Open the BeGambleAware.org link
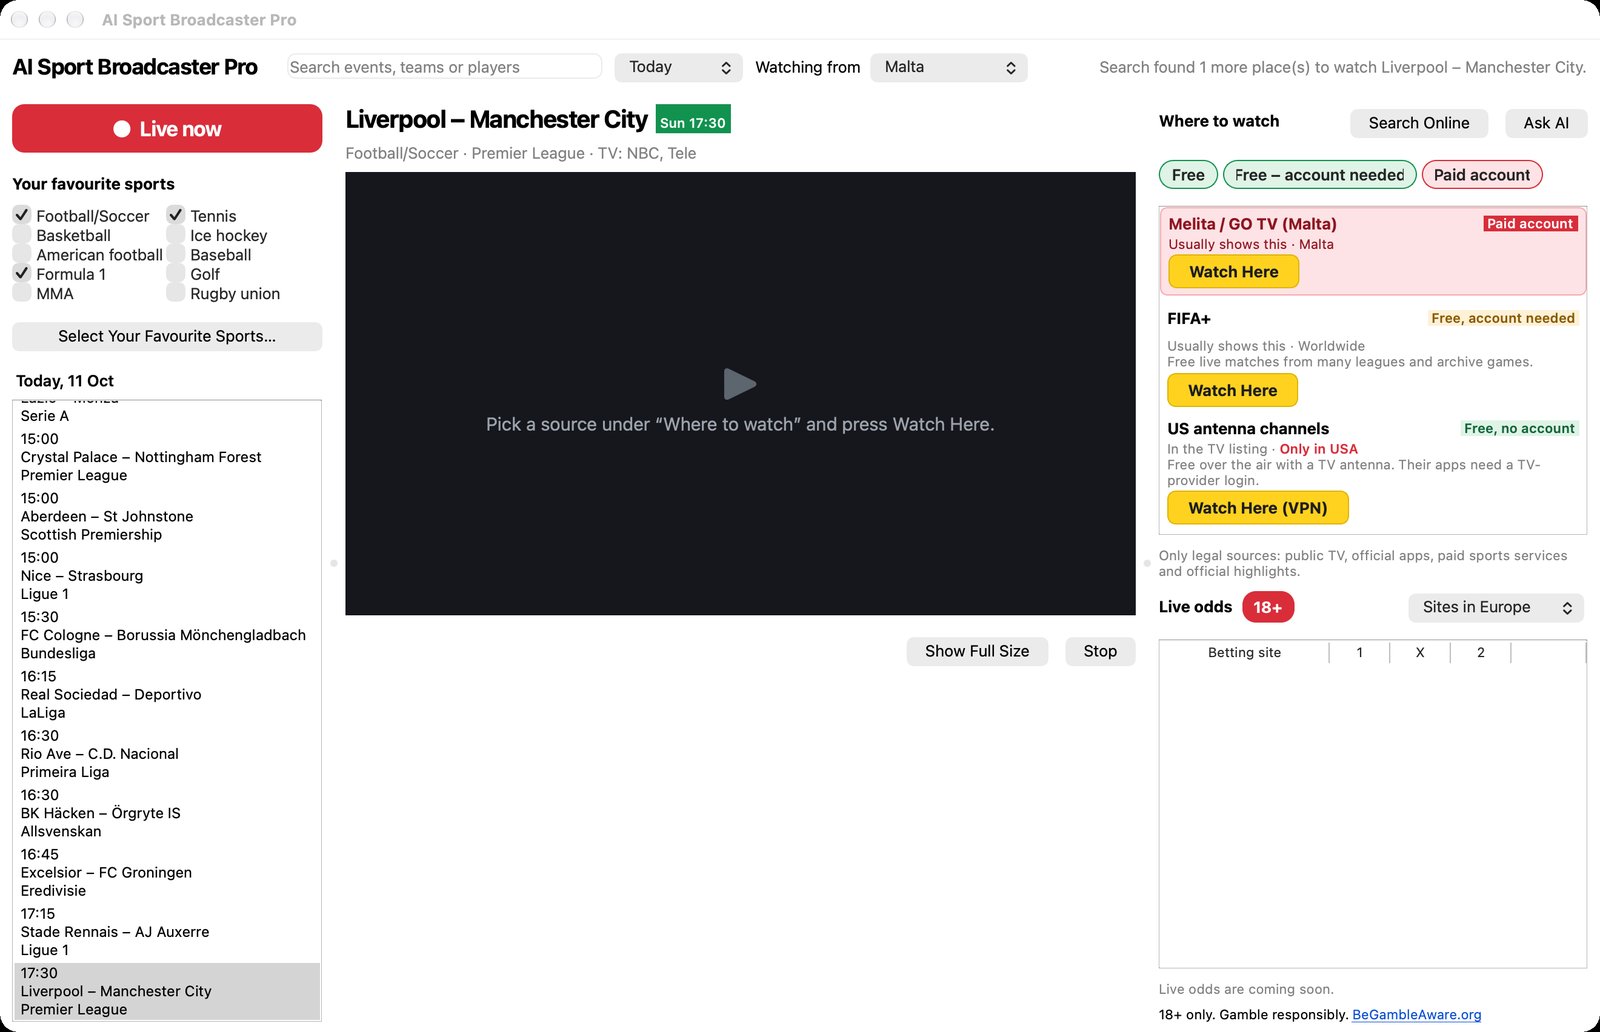Viewport: 1600px width, 1032px height. pyautogui.click(x=1416, y=1015)
